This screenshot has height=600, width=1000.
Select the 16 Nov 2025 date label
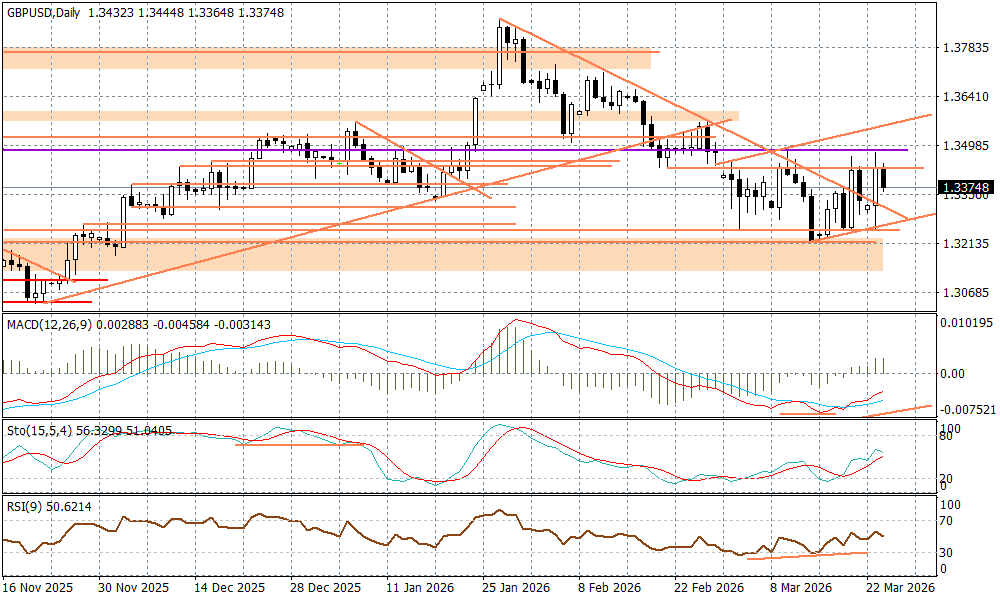point(39,588)
